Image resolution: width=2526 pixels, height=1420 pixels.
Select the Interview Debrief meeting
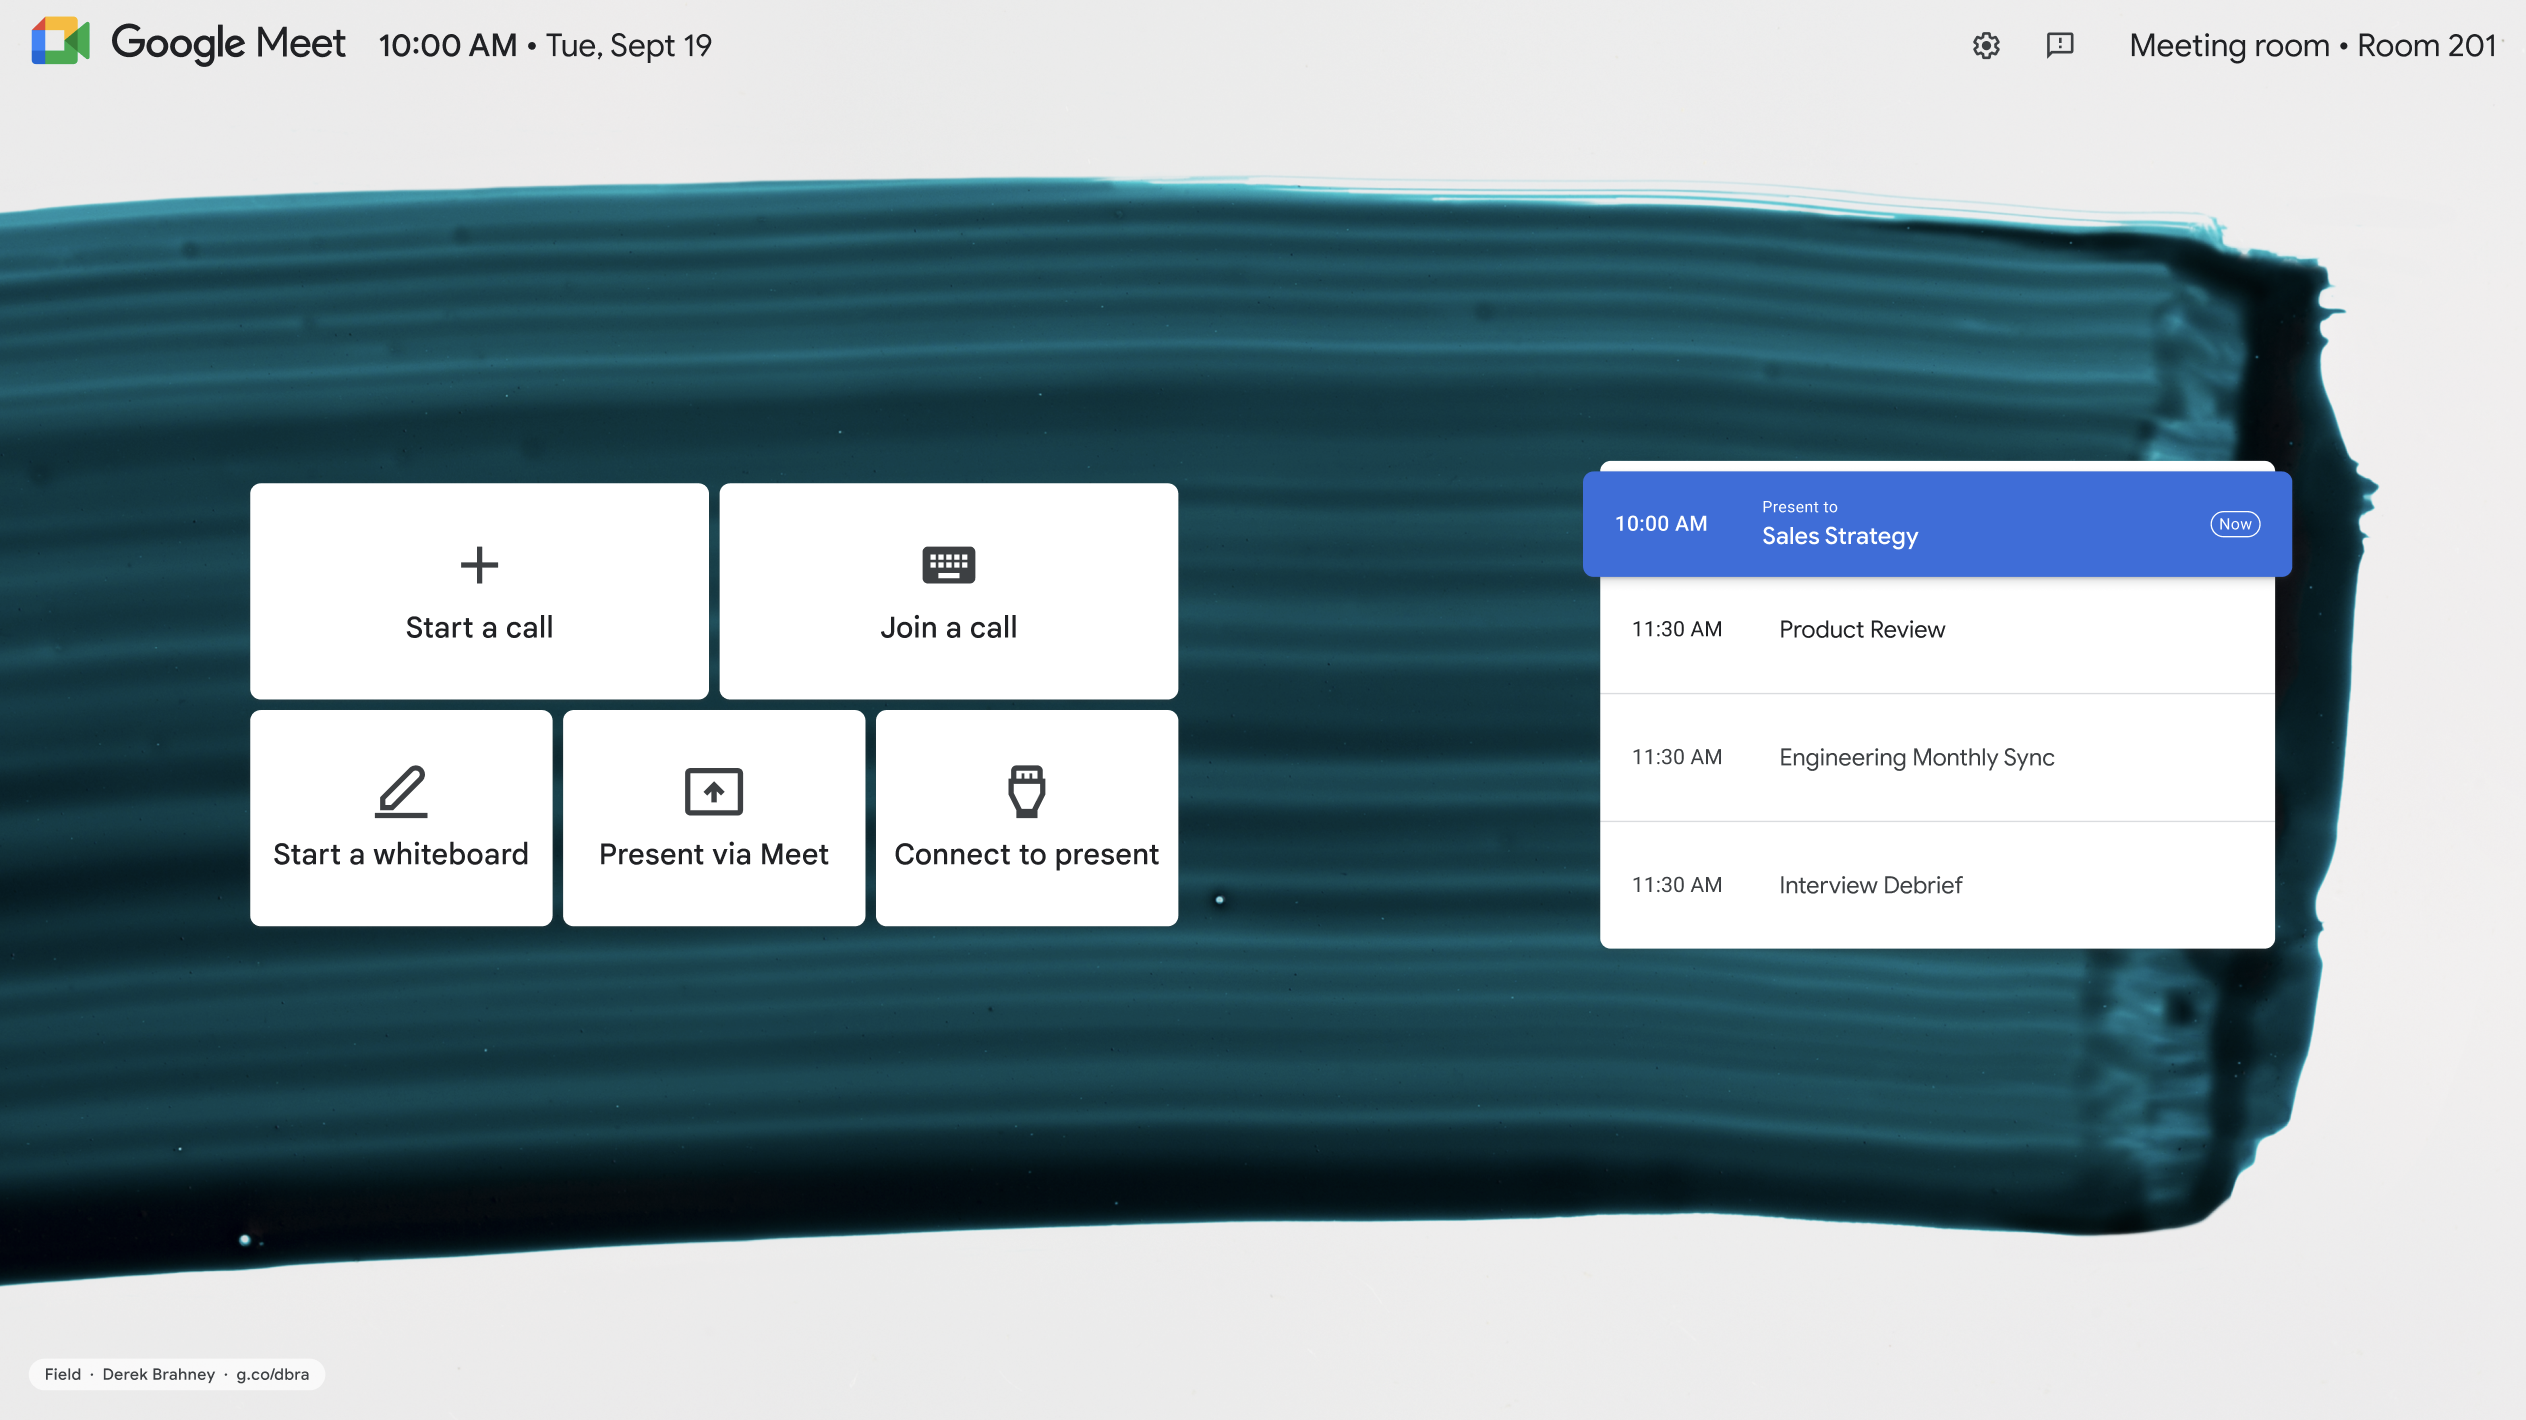[x=1870, y=885]
